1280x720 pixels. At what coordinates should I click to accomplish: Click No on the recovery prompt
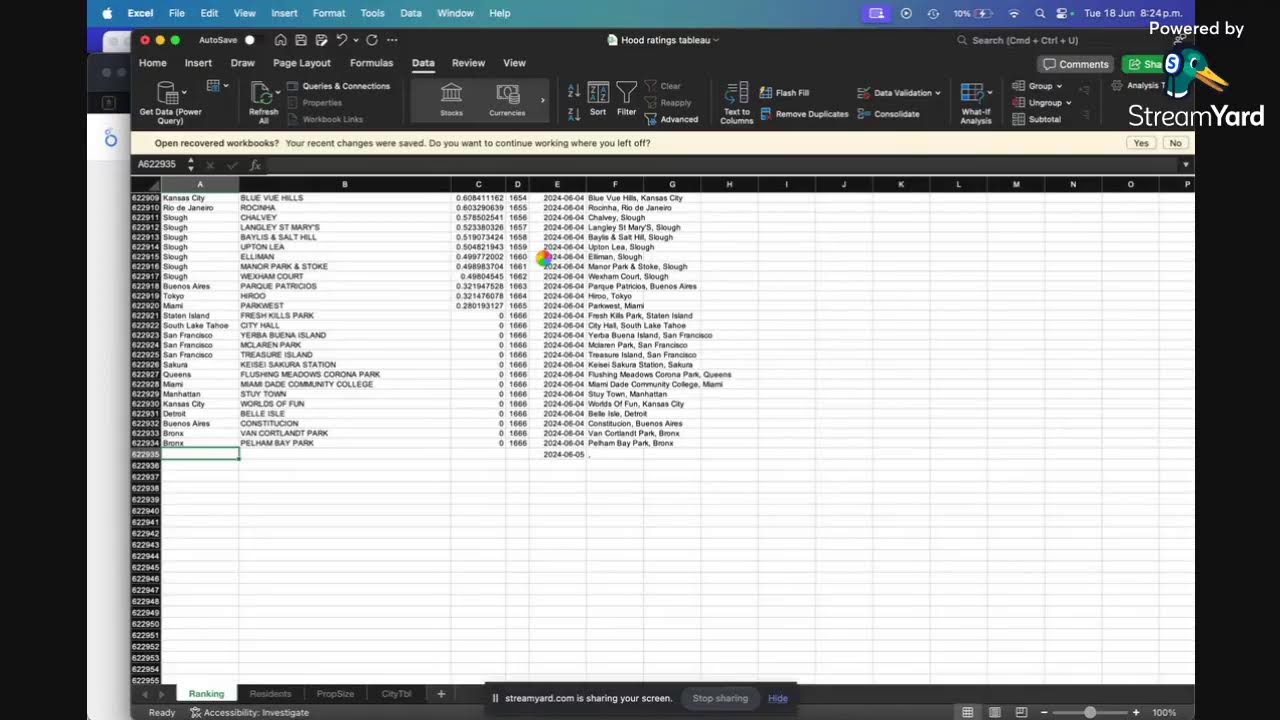click(1175, 143)
